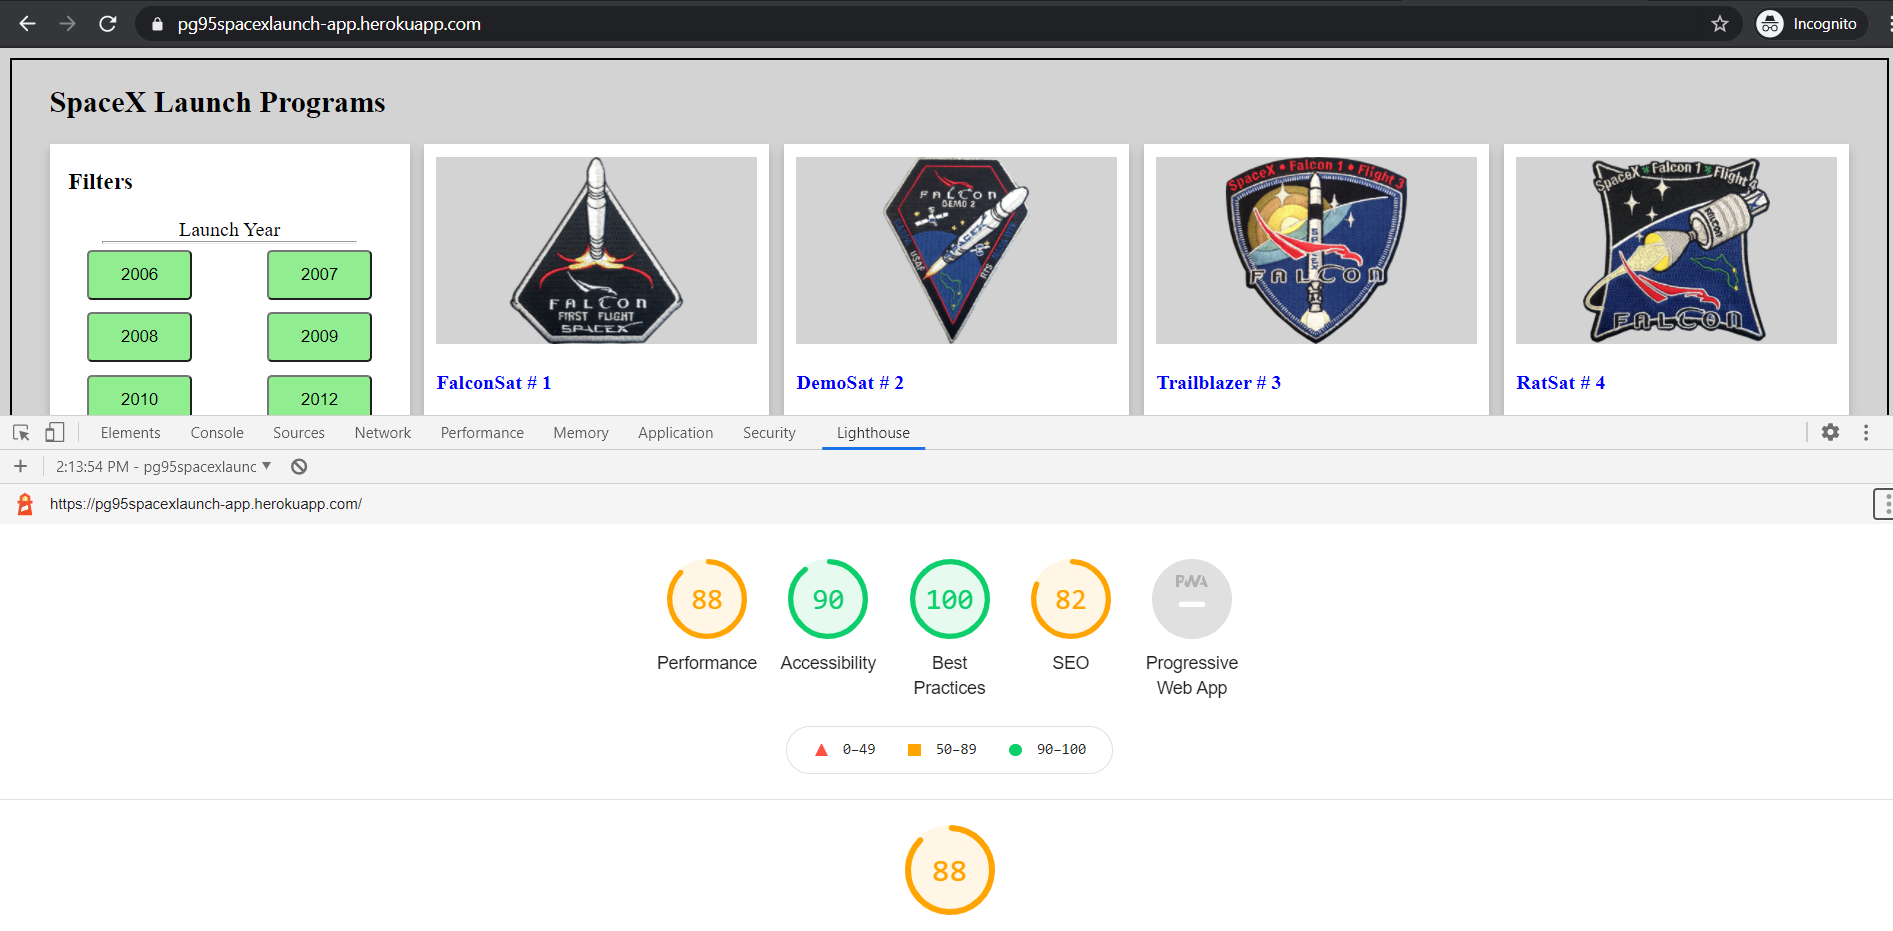Screen dimensions: 1893x931
Task: Open the FalconSat # 1 link
Action: coord(494,383)
